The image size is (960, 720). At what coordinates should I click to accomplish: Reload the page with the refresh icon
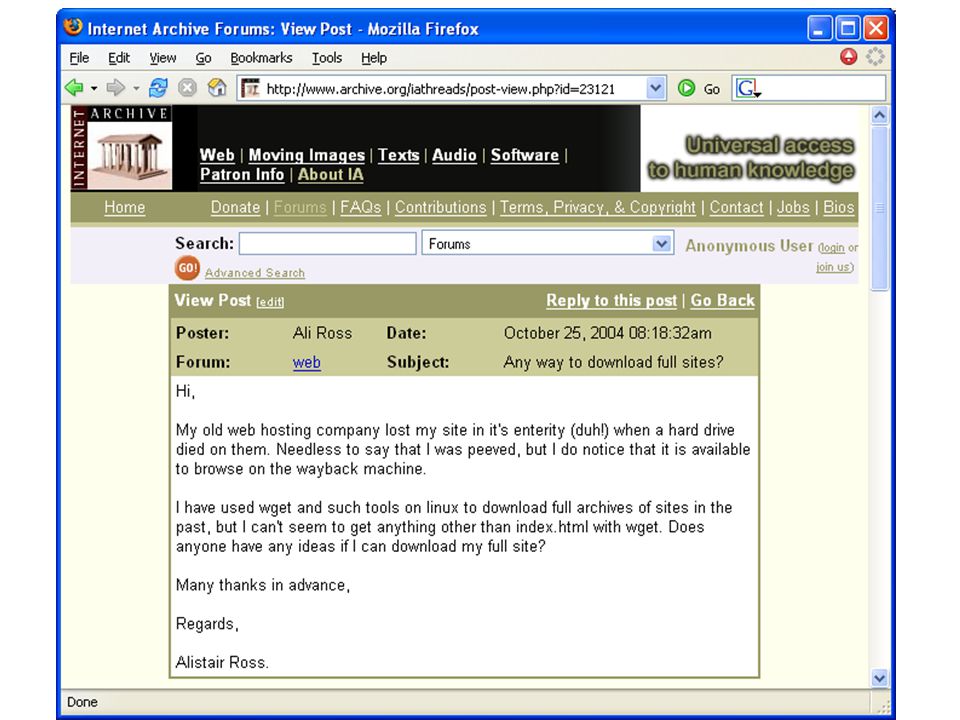[x=158, y=88]
